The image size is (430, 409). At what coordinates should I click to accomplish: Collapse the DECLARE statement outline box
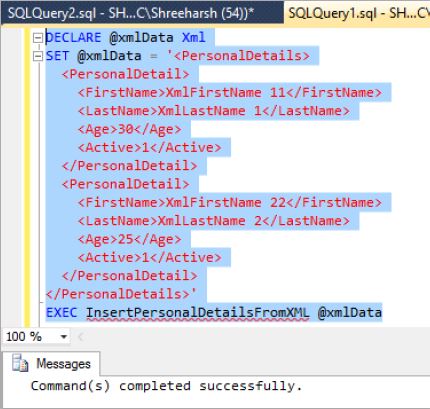38,38
